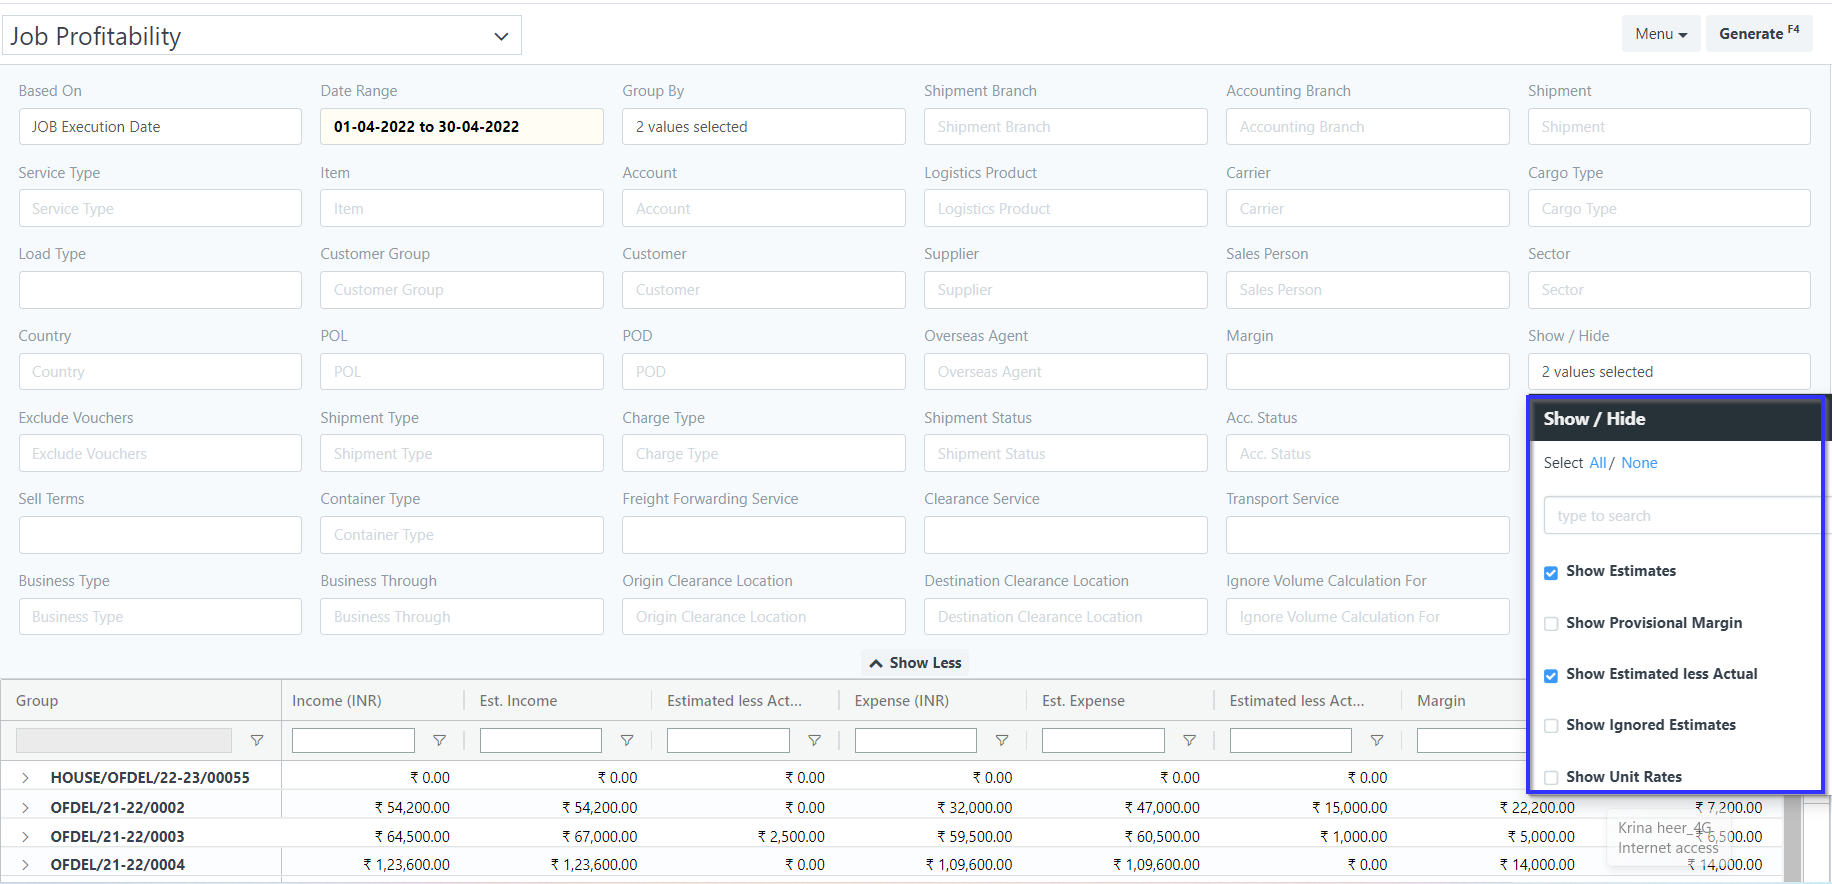Click the Sales Person field

pyautogui.click(x=1368, y=290)
